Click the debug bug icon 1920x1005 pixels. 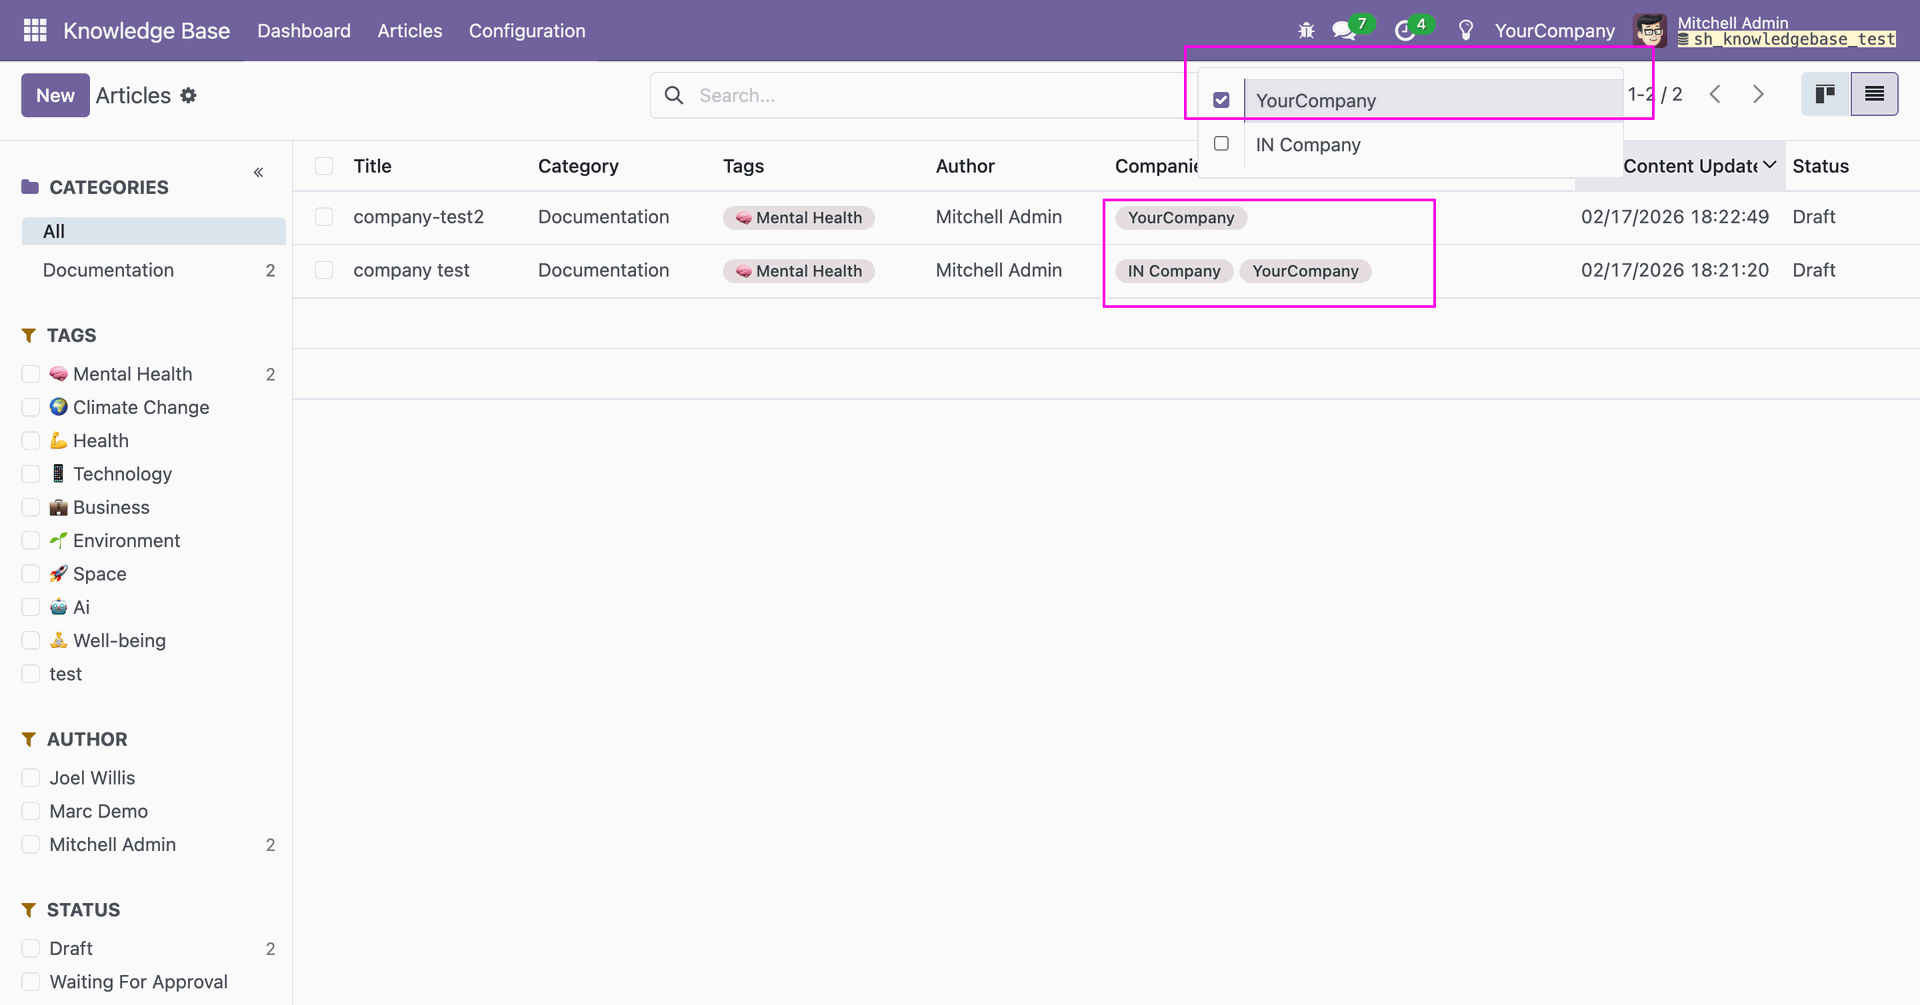(1306, 31)
